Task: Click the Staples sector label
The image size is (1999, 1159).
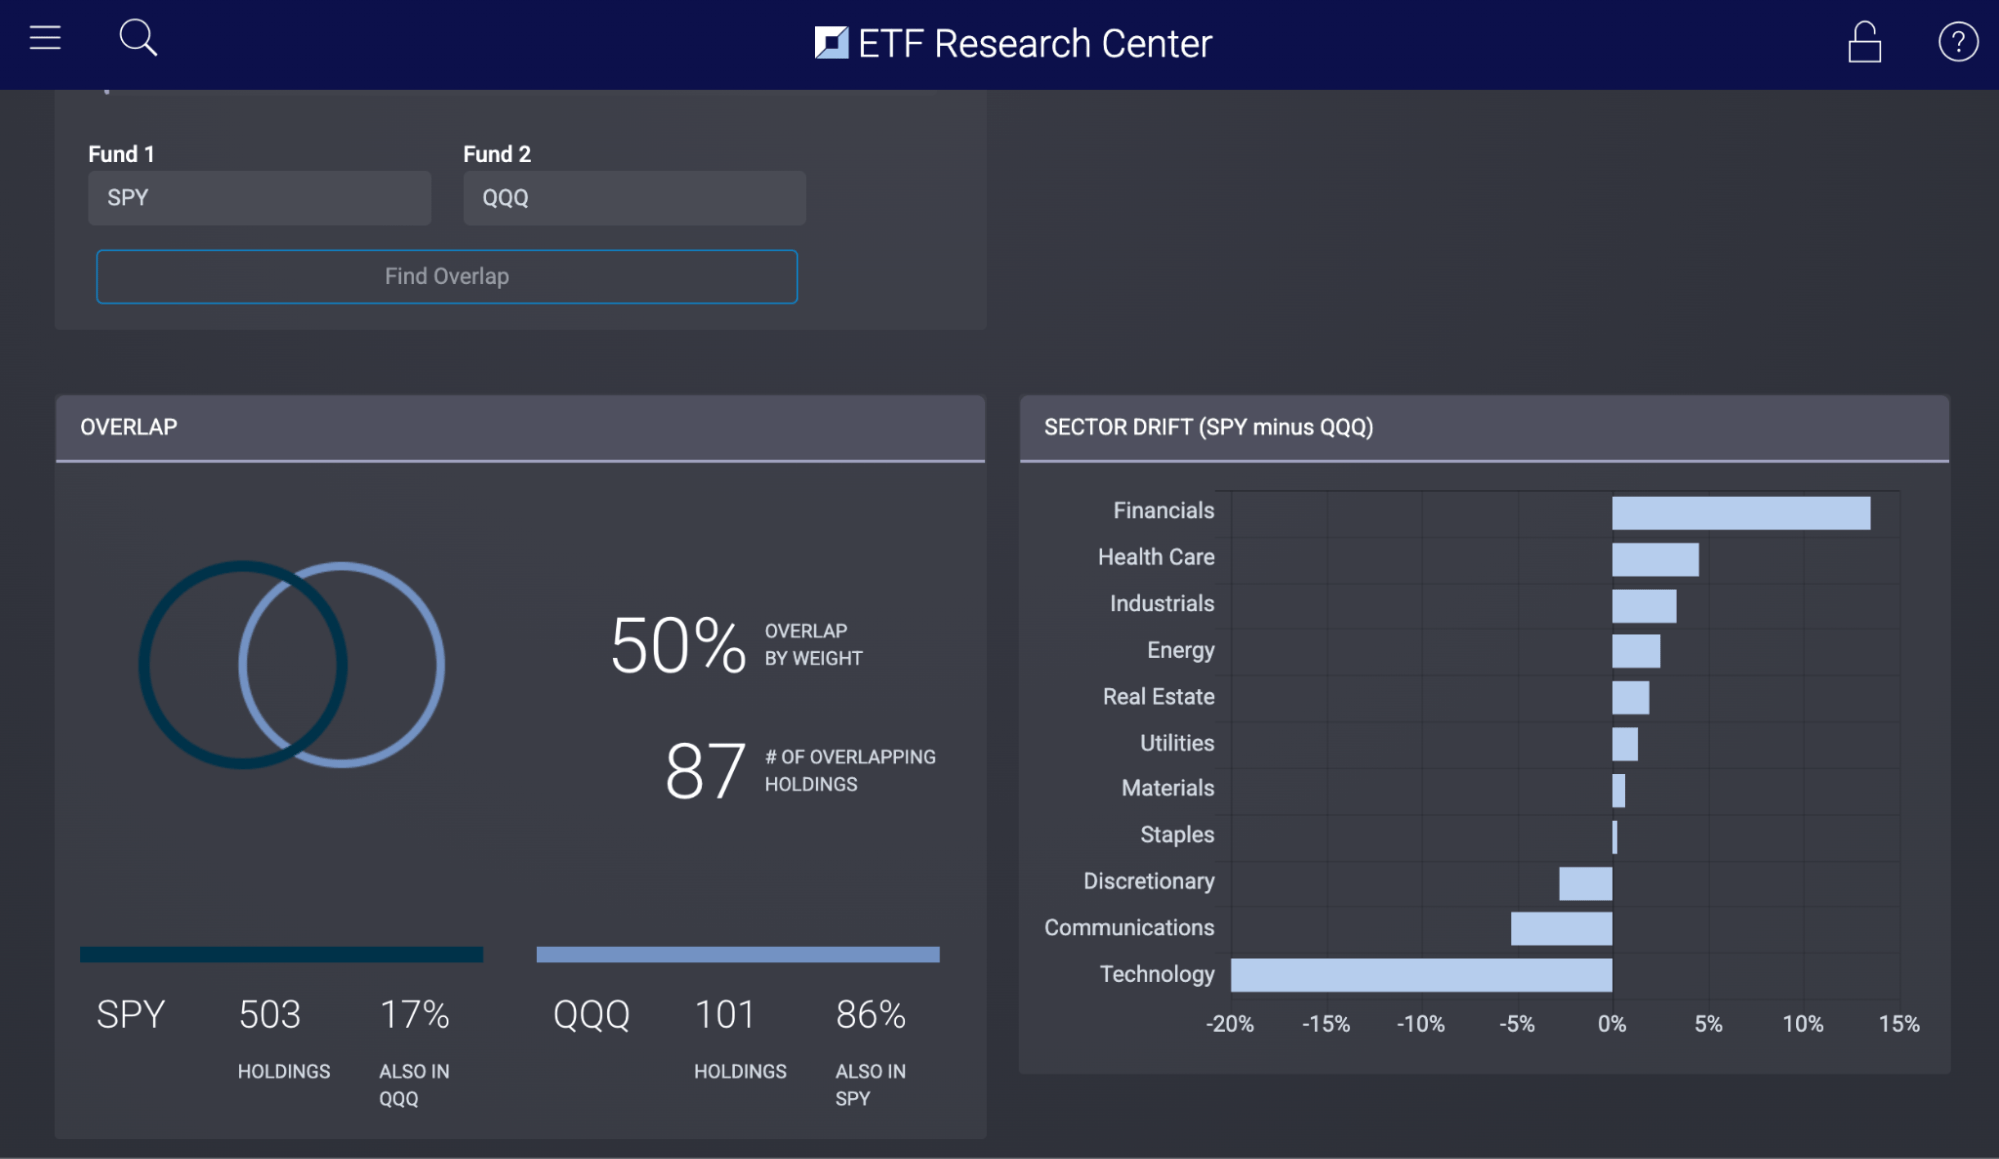Action: click(x=1177, y=834)
